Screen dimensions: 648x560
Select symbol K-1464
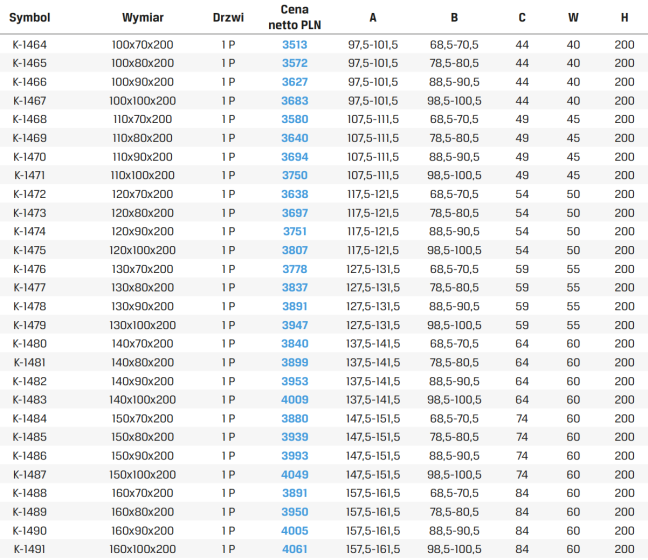(x=29, y=45)
